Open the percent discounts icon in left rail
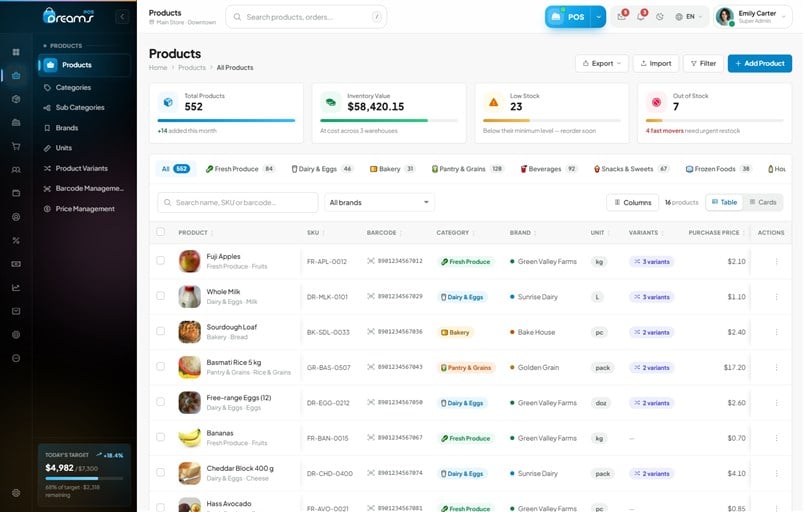 click(16, 240)
